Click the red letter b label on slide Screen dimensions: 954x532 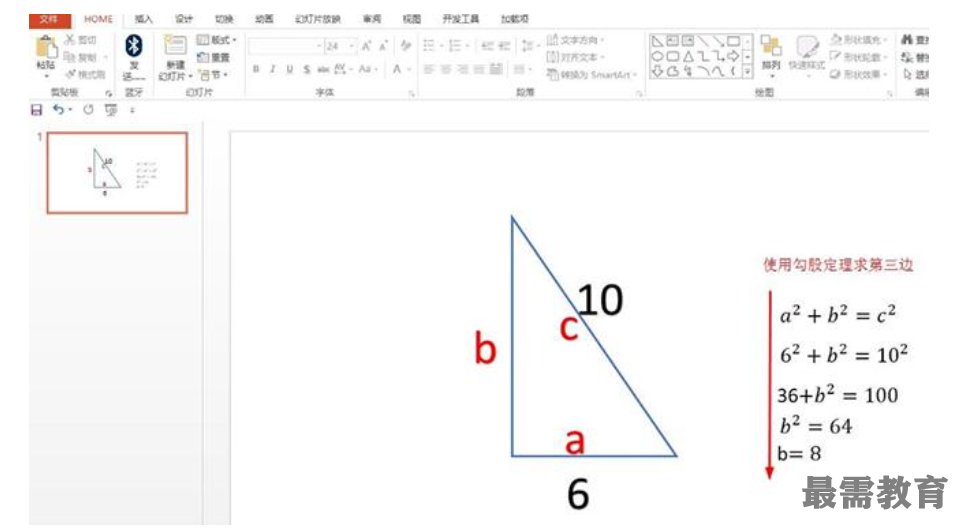486,349
